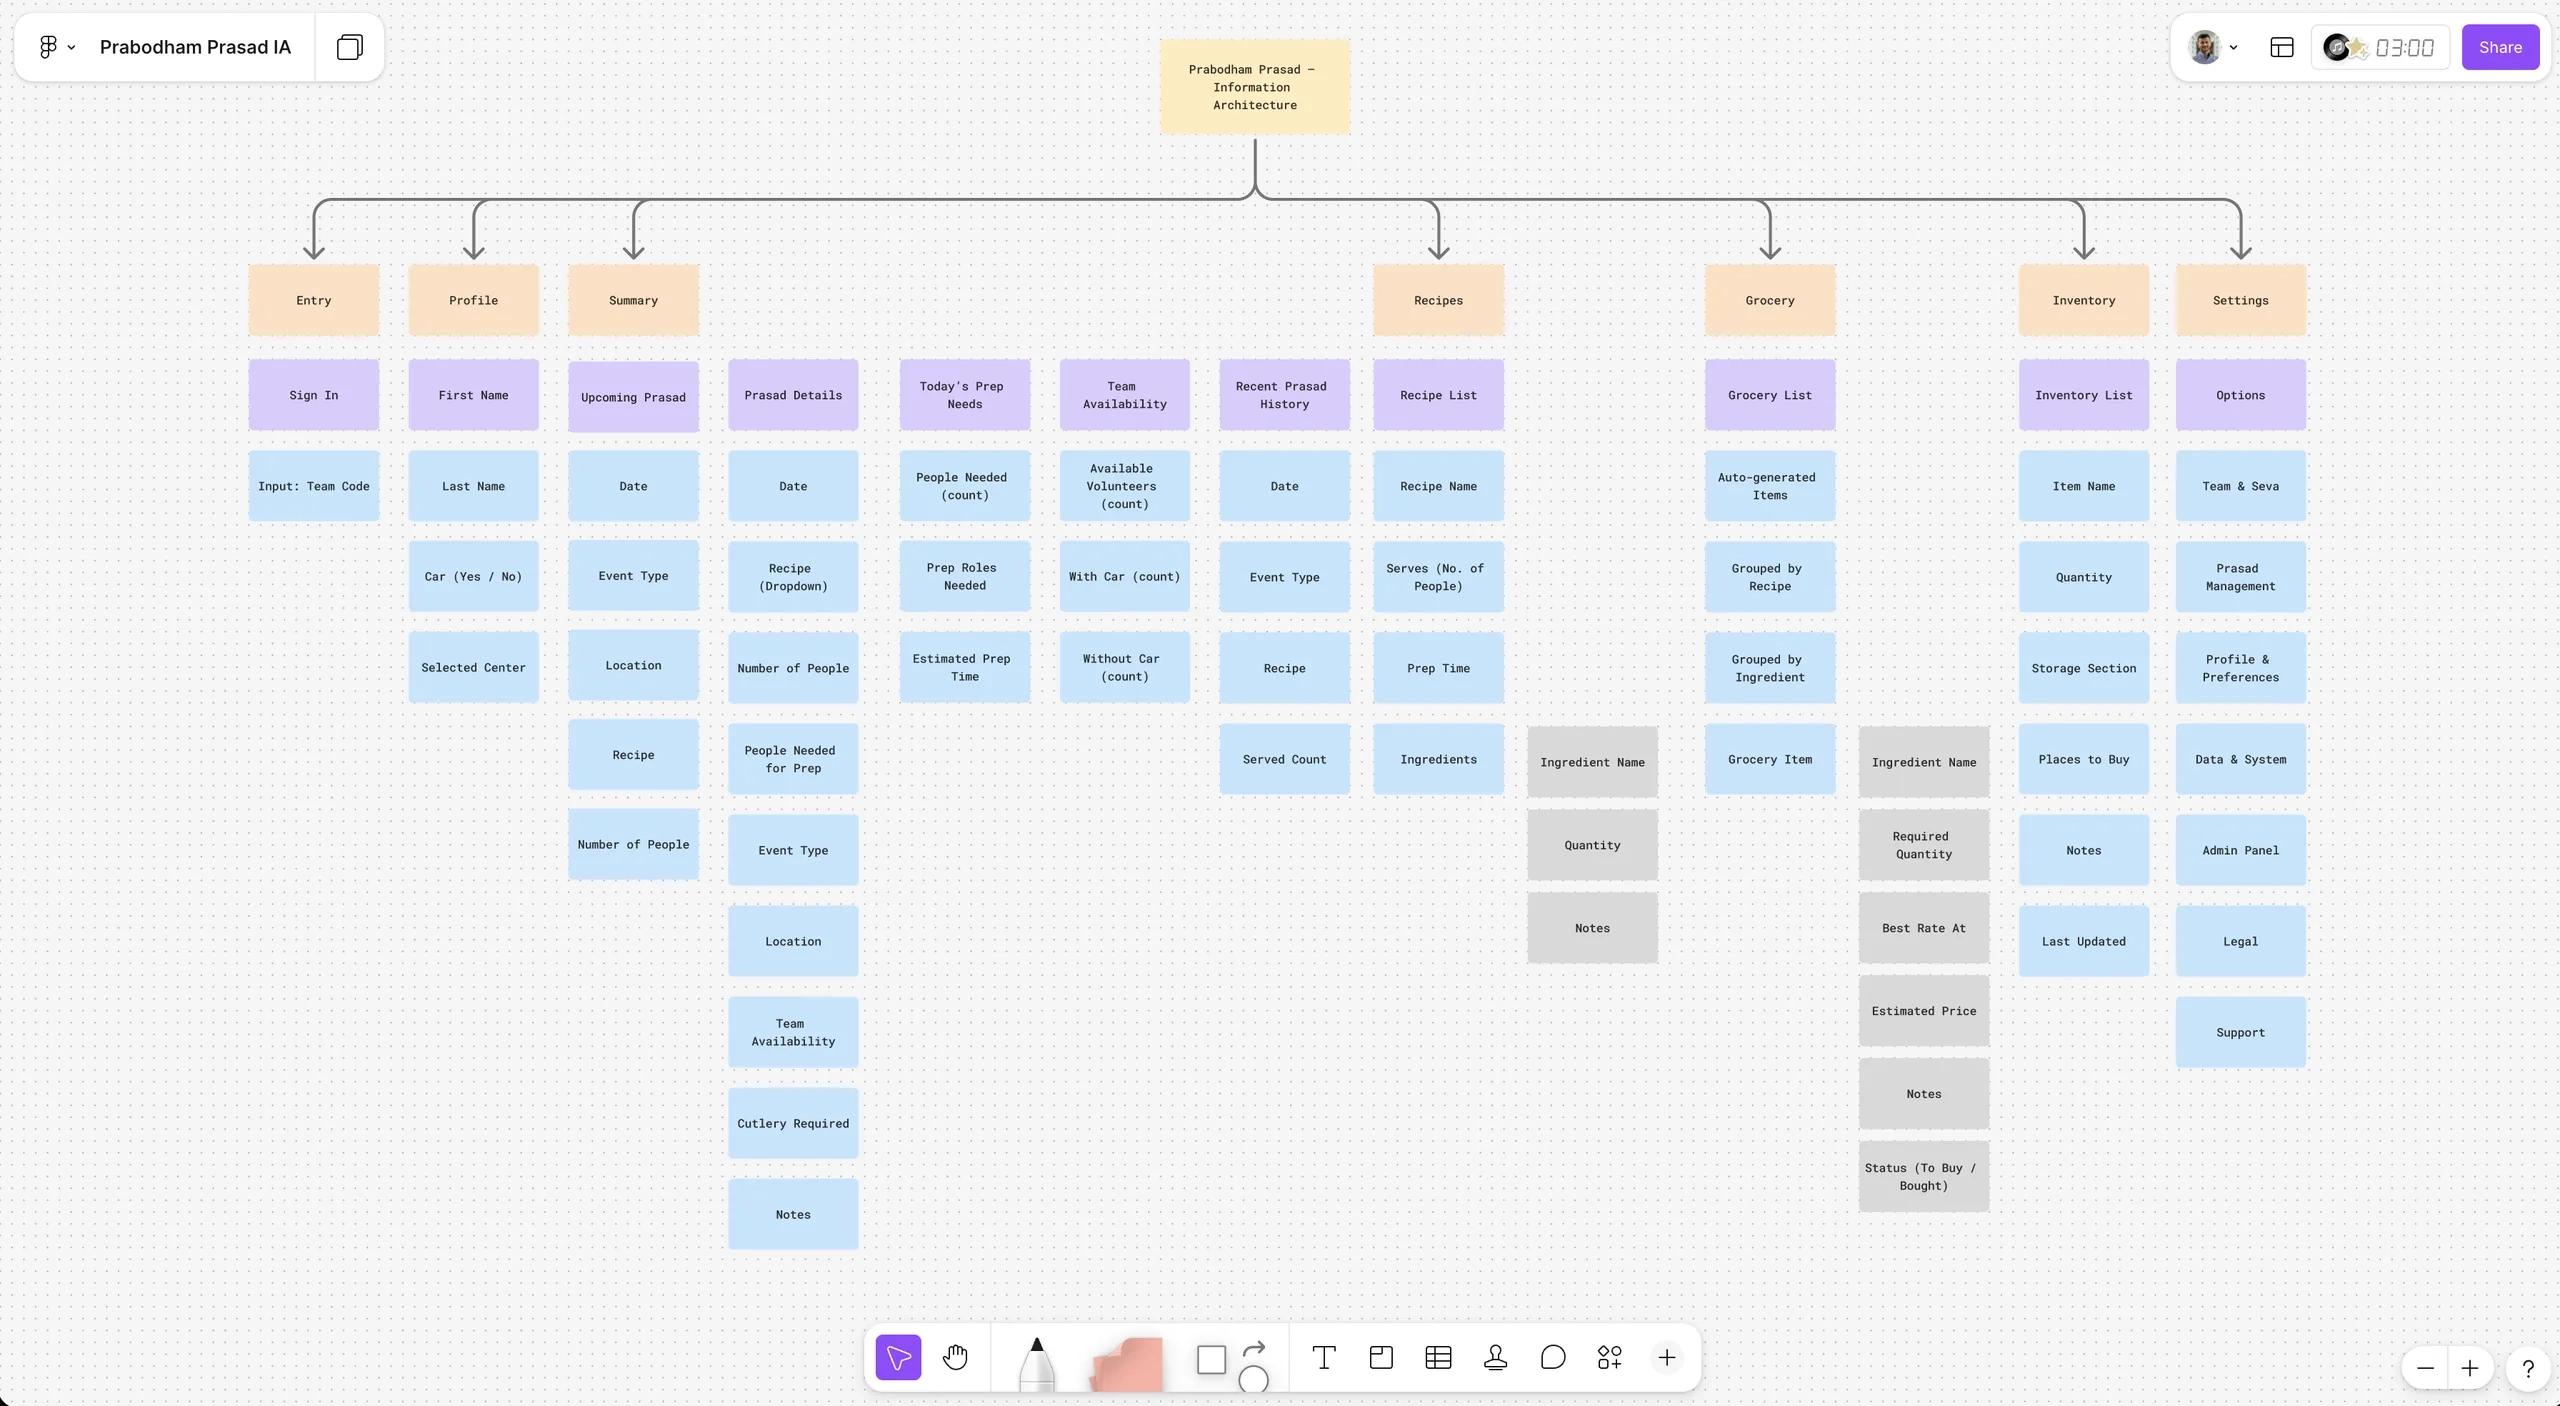
Task: Play music from the timer's vinyl icon
Action: (x=2336, y=47)
